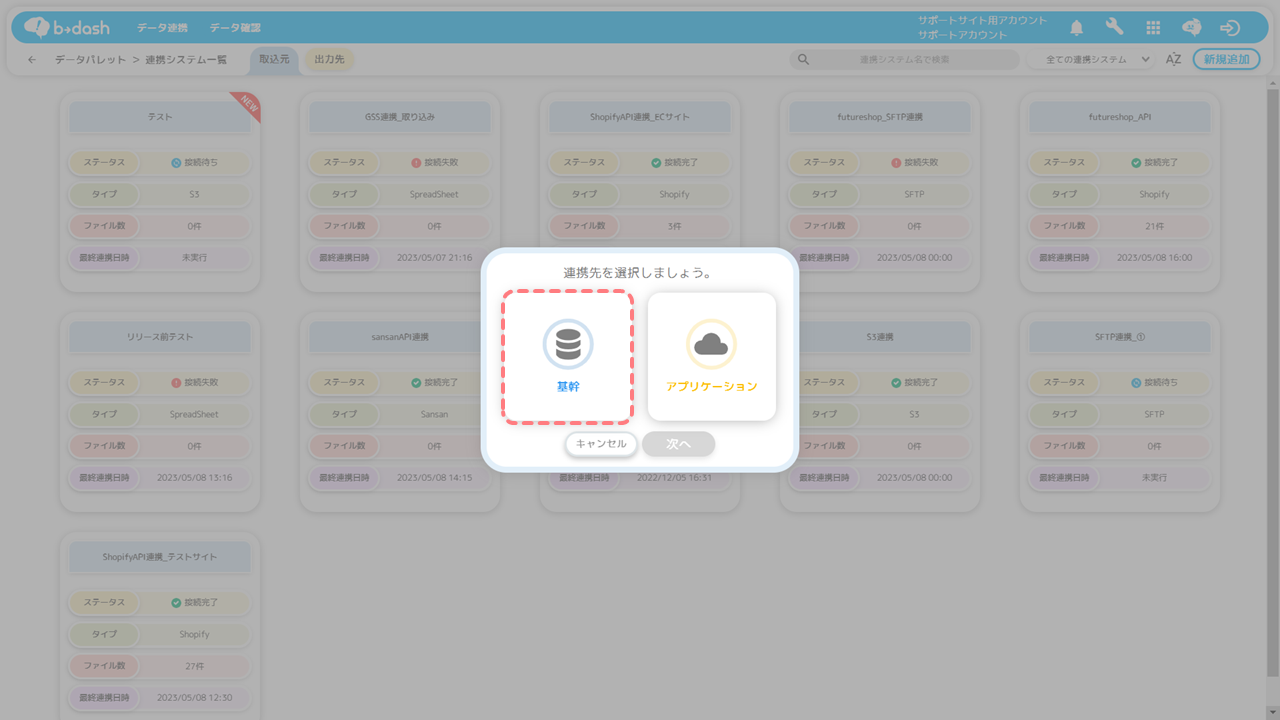
Task: Toggle the AZ sort order icon
Action: 1174,60
